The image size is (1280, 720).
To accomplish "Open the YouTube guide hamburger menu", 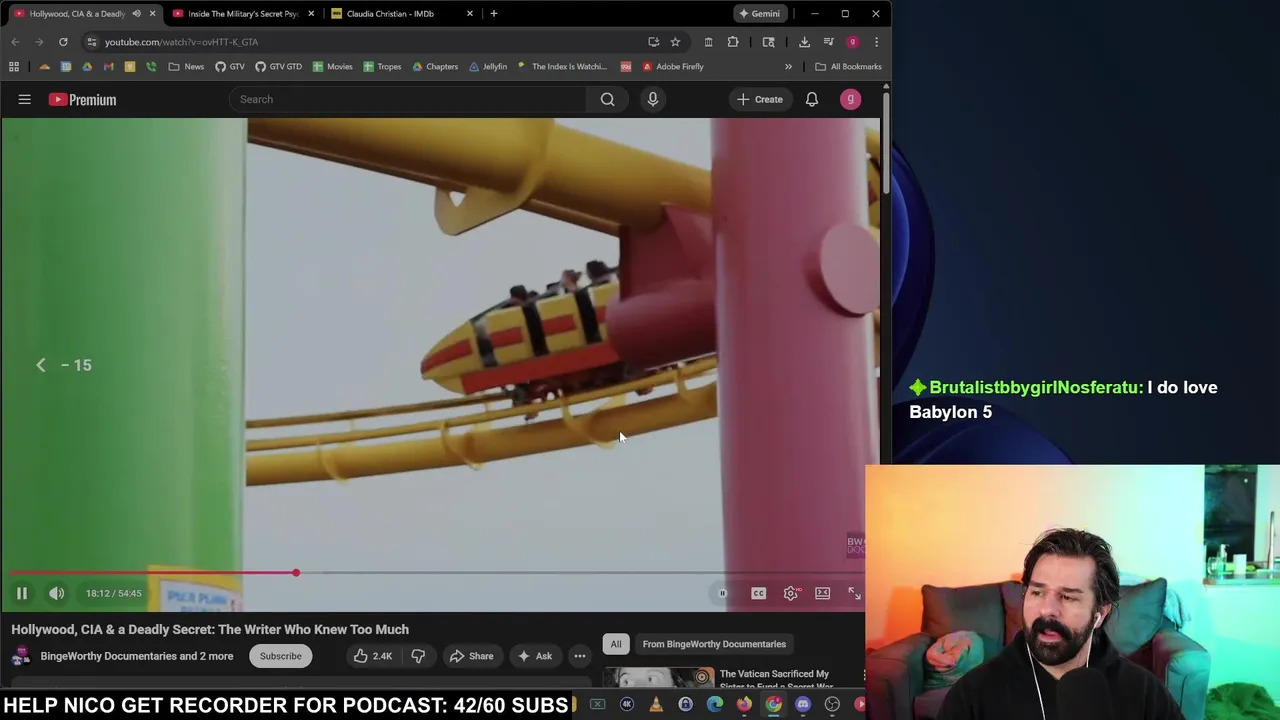I will [25, 99].
